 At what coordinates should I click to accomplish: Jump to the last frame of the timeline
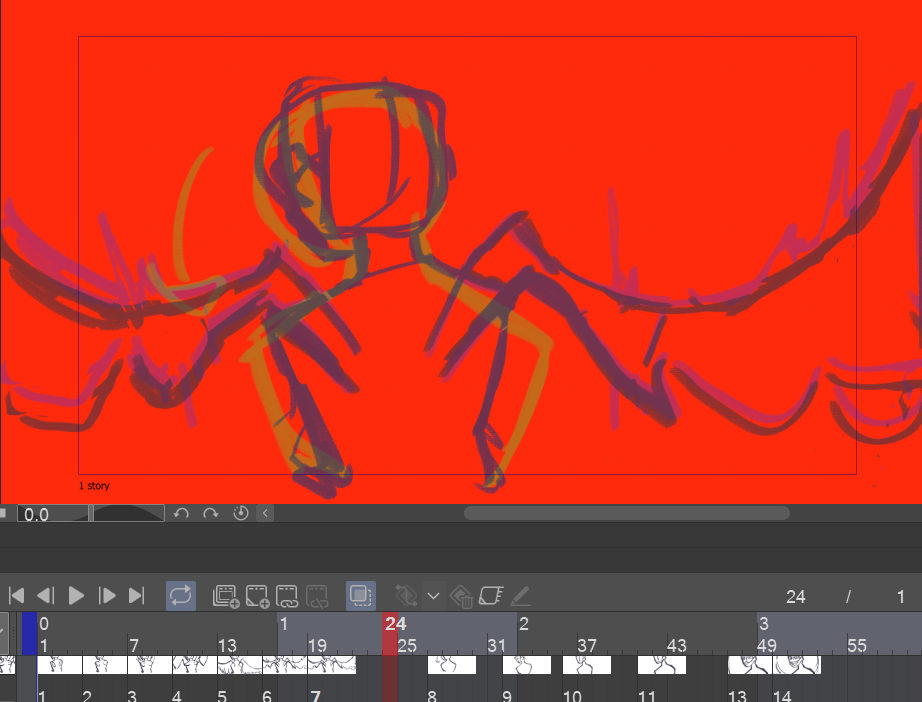click(136, 596)
